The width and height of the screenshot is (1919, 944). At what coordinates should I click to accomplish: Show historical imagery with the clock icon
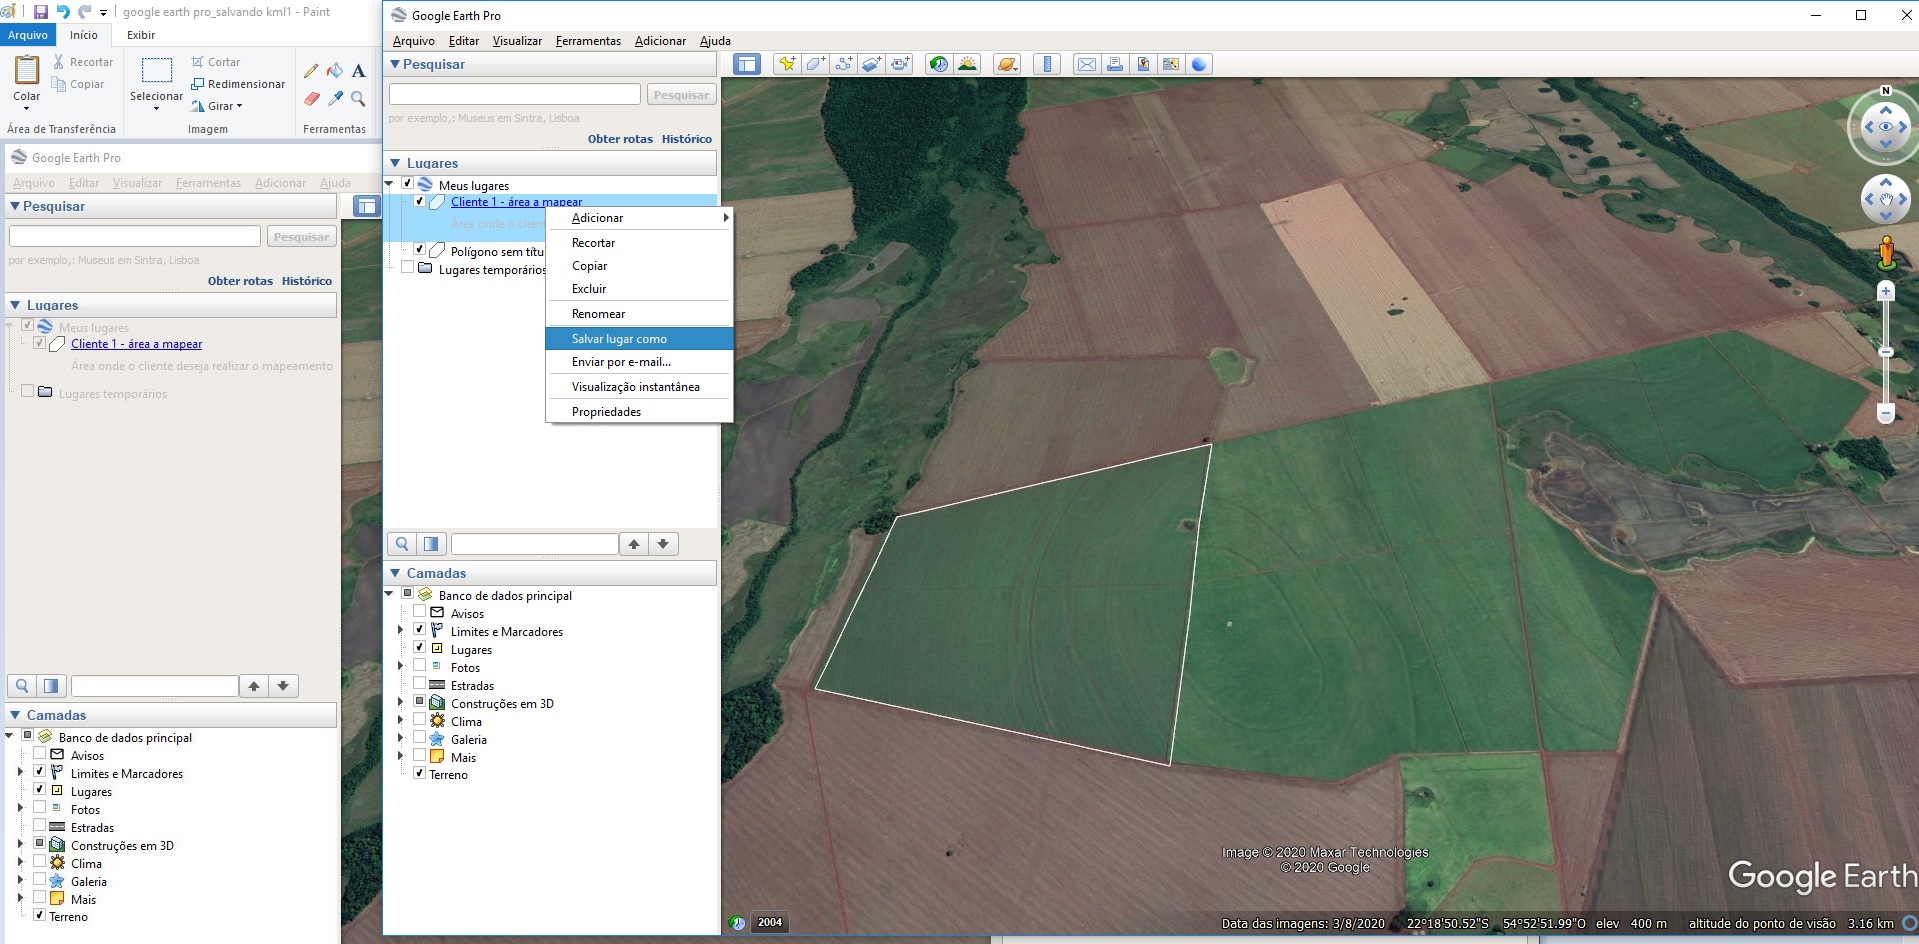click(938, 64)
